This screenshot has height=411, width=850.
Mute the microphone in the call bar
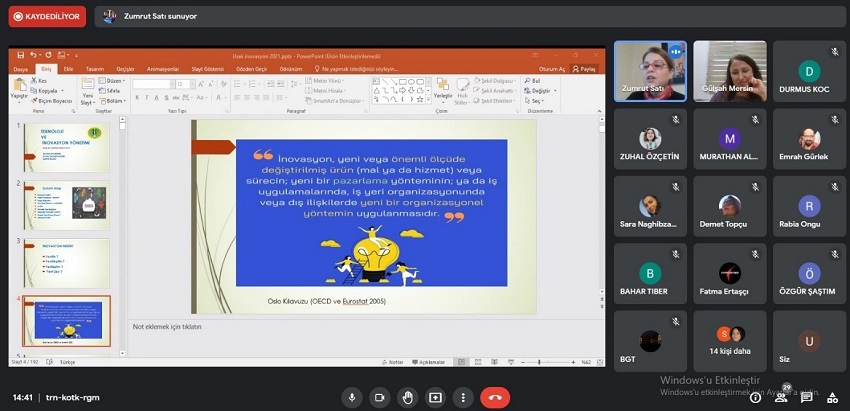tap(352, 397)
